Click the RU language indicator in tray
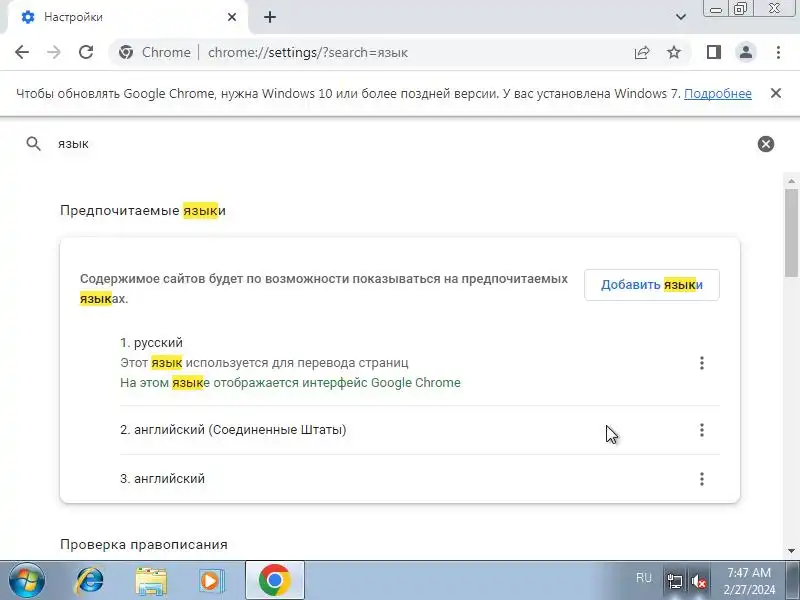 tap(644, 578)
